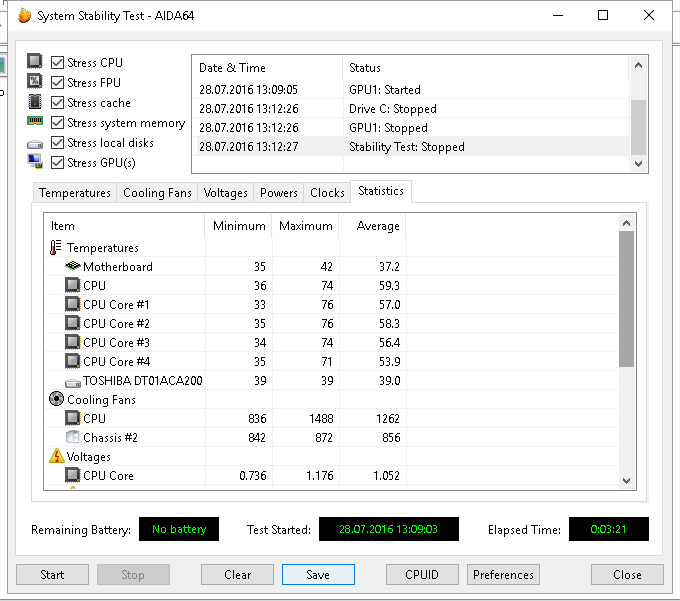
Task: Open the CPUID panel
Action: pos(422,575)
